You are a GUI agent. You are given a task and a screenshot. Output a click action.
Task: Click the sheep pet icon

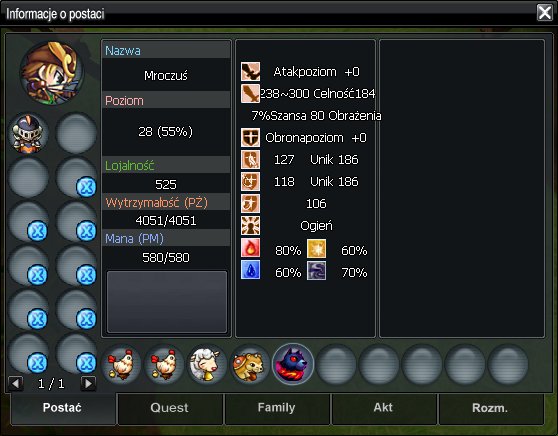pos(207,364)
